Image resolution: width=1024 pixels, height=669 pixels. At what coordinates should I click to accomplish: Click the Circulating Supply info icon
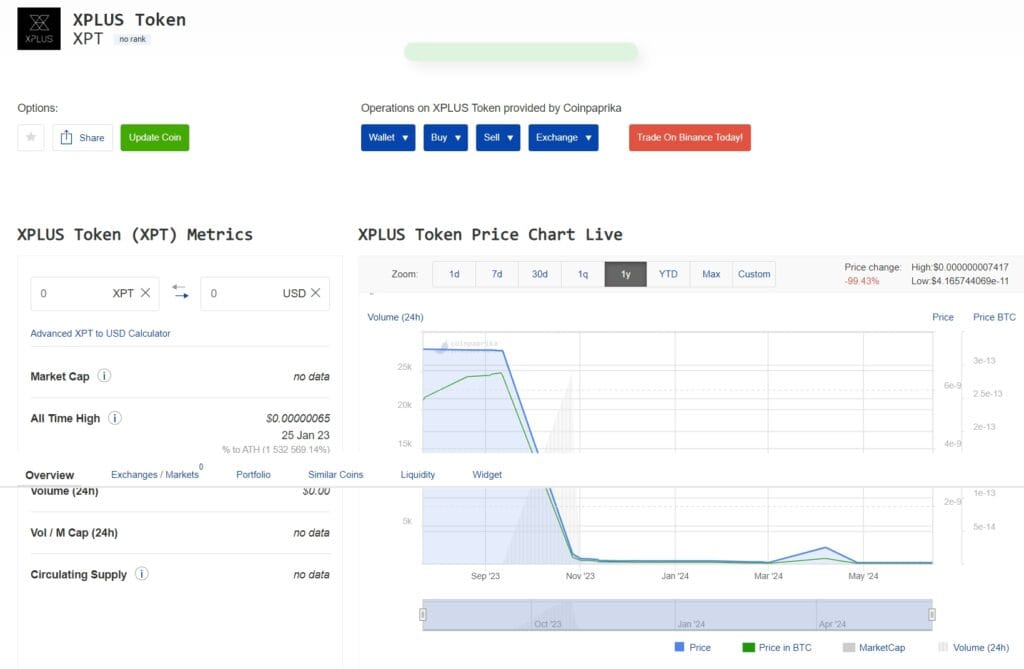142,574
